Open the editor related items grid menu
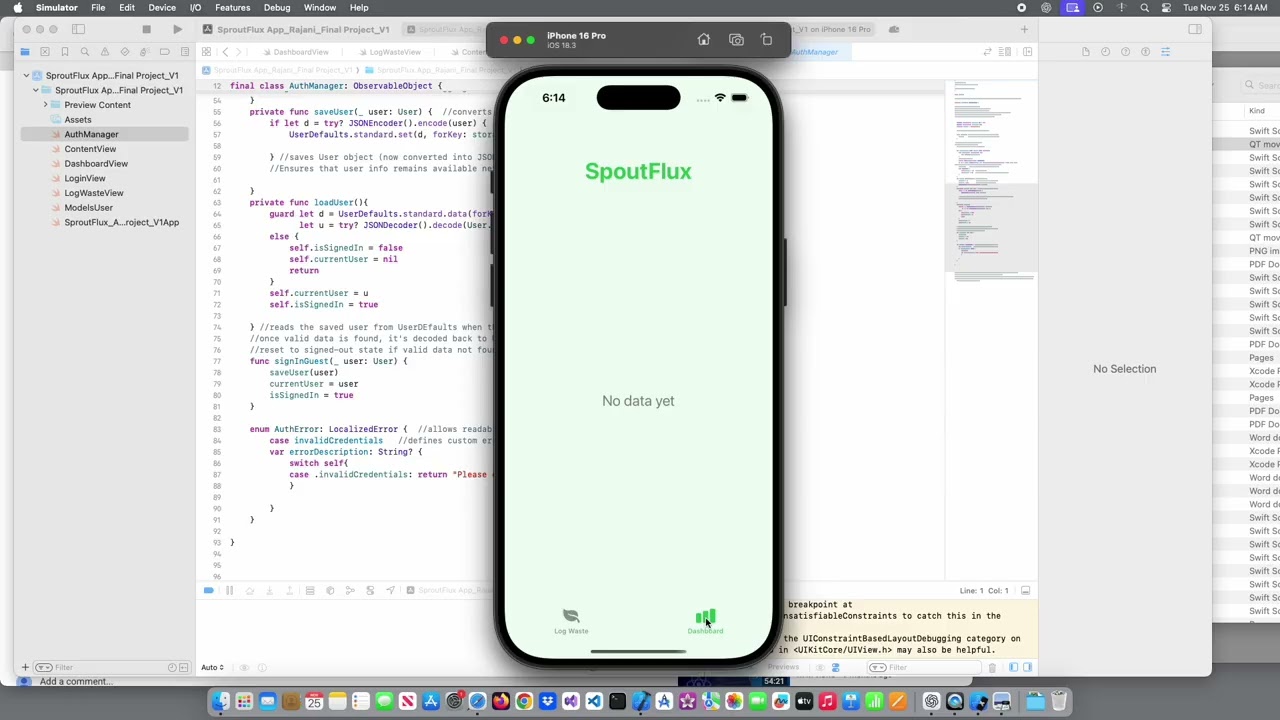The width and height of the screenshot is (1280, 720). tap(206, 52)
